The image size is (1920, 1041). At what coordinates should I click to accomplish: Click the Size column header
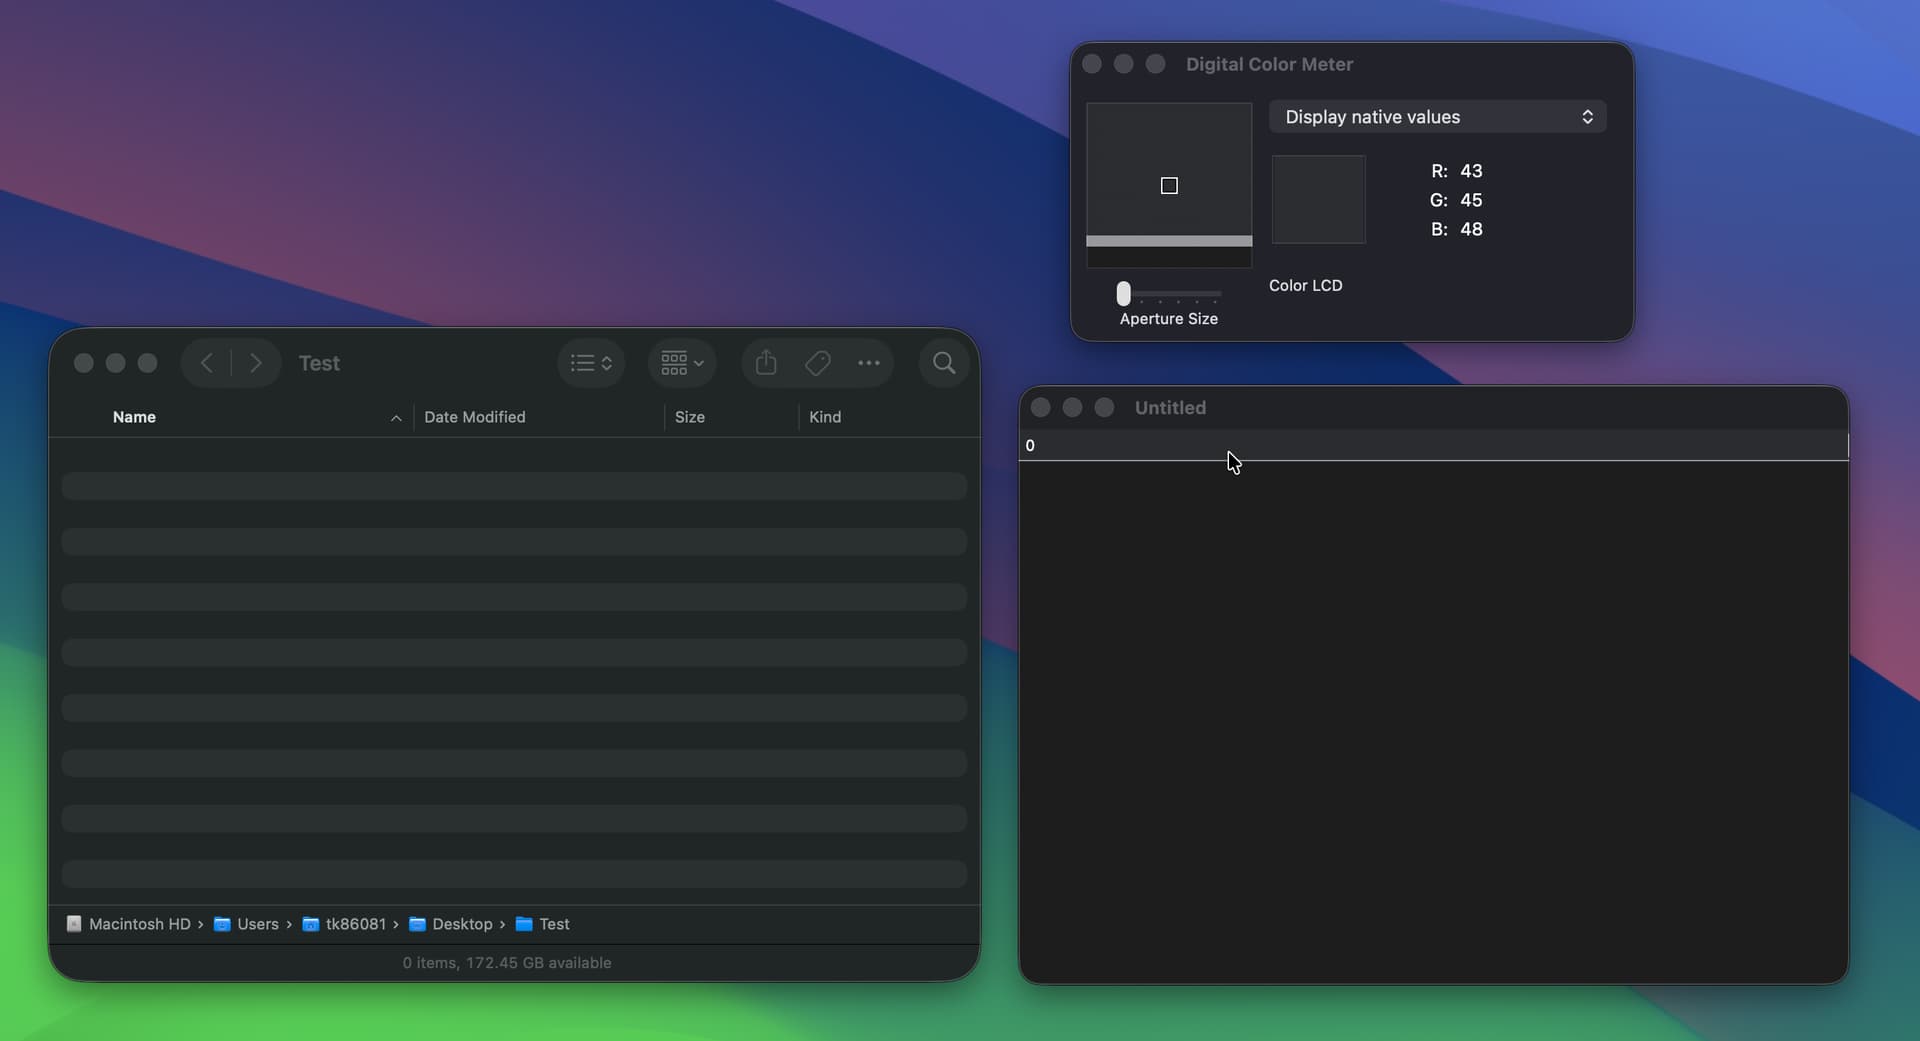(x=689, y=417)
